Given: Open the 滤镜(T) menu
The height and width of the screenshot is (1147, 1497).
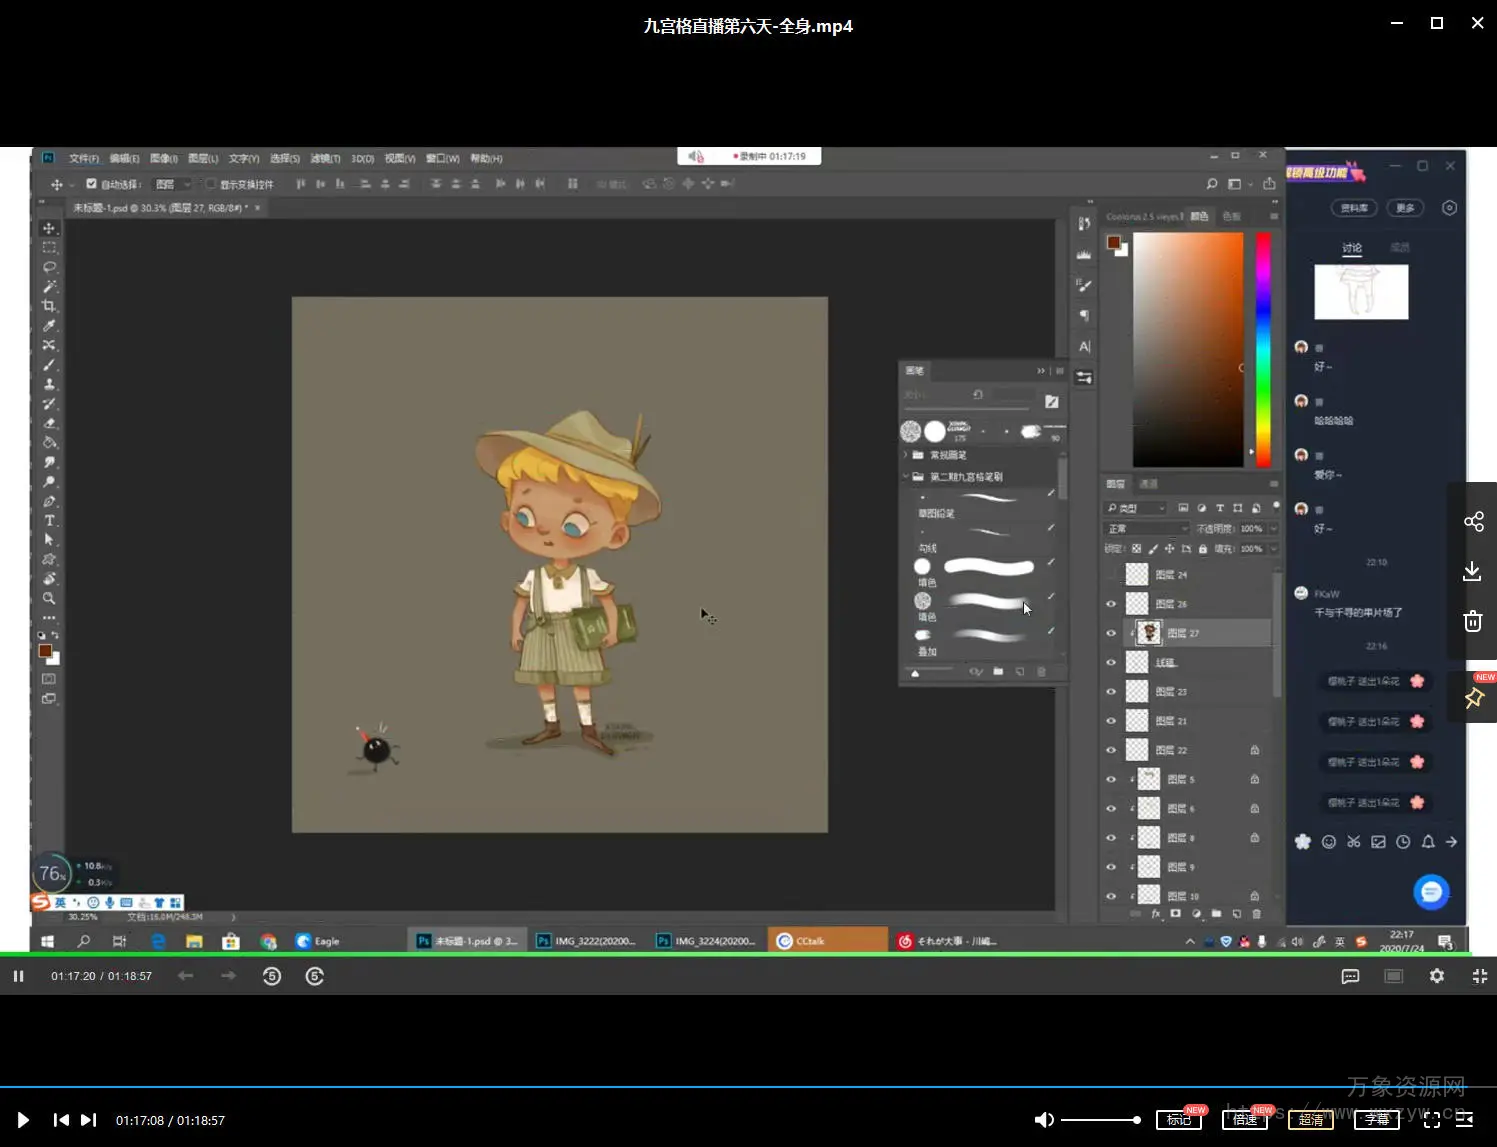Looking at the screenshot, I should (325, 158).
